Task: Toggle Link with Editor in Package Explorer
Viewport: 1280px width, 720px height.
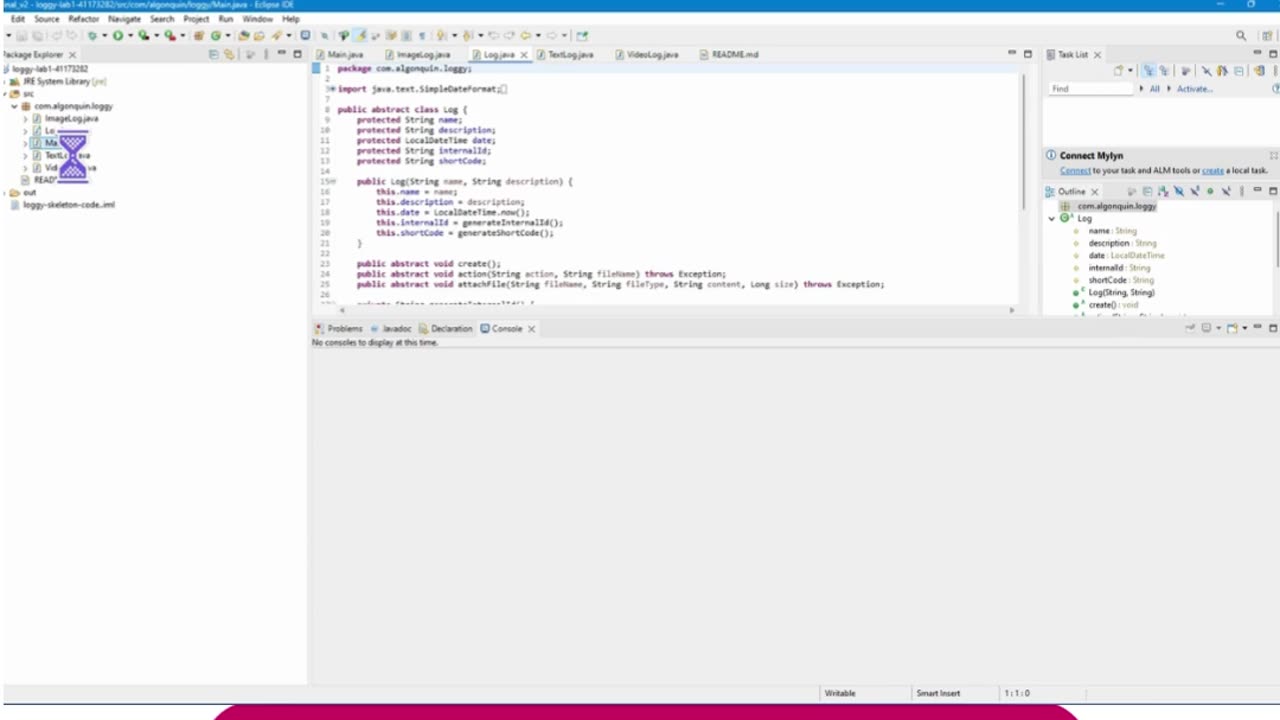Action: point(229,54)
